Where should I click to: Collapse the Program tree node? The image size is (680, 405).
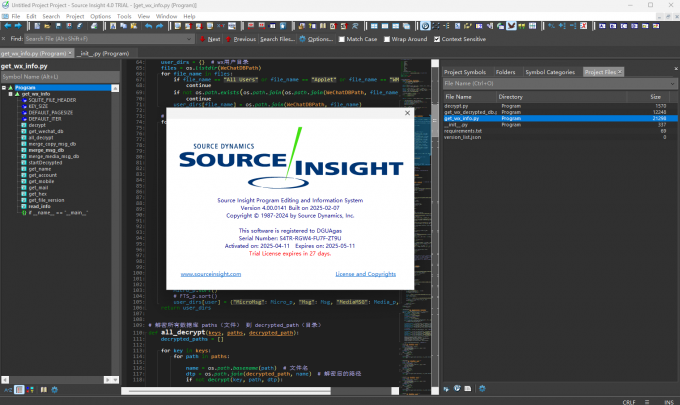[x=4, y=88]
